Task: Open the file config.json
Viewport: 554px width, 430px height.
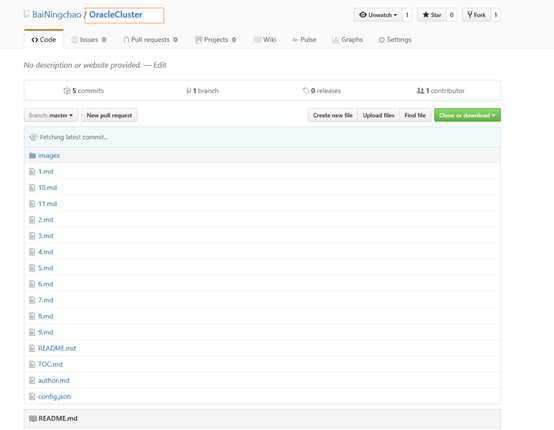Action: tap(54, 396)
